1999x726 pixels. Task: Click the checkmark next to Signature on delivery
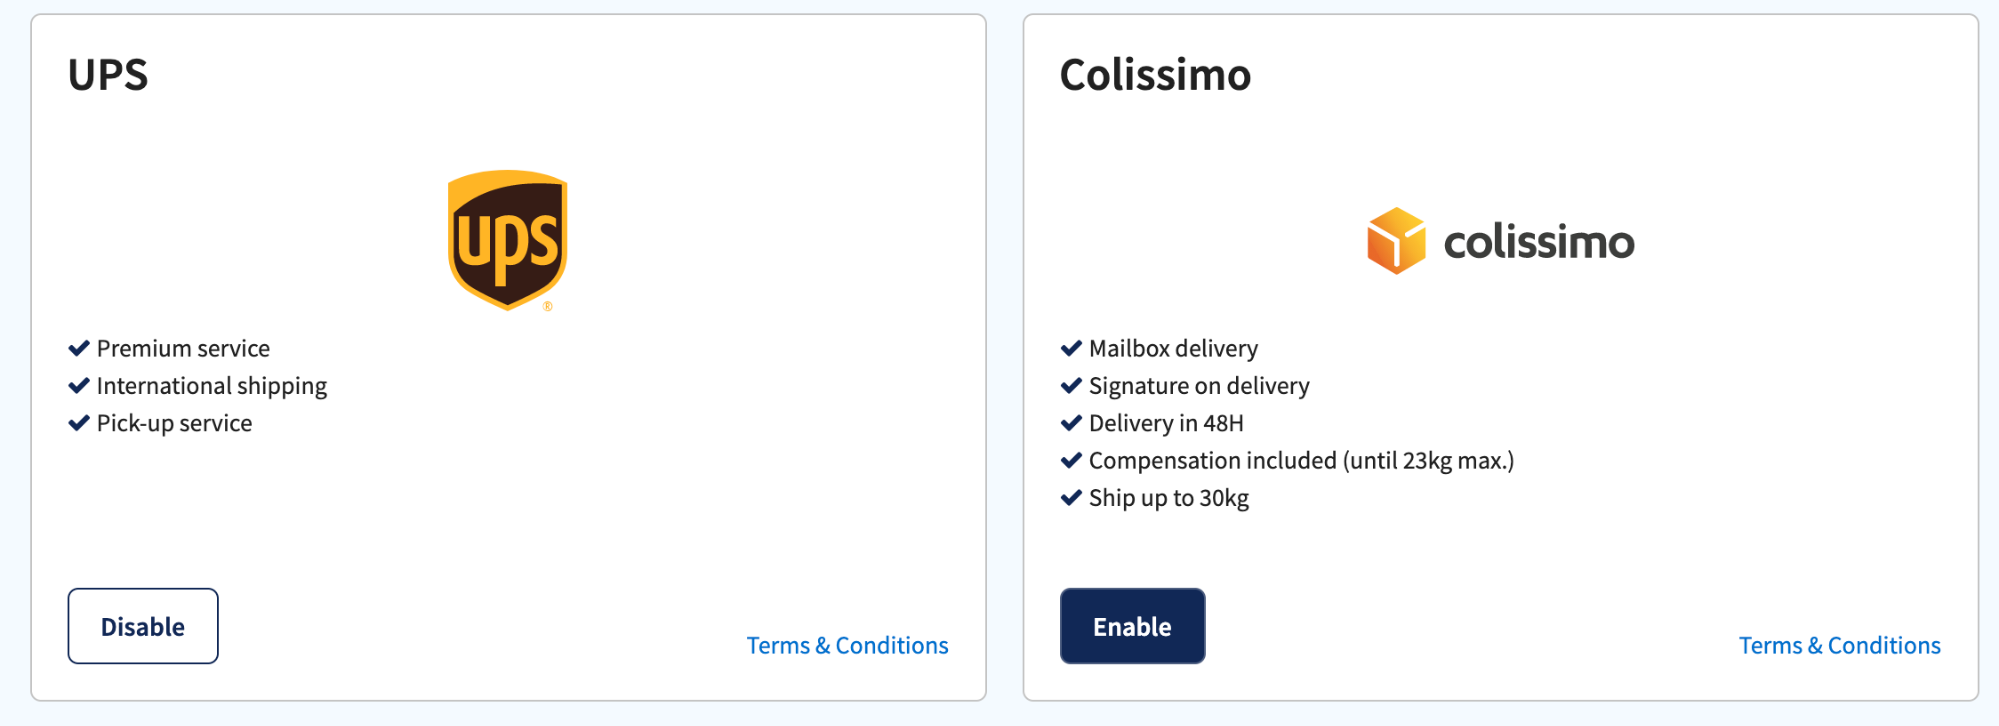1070,385
